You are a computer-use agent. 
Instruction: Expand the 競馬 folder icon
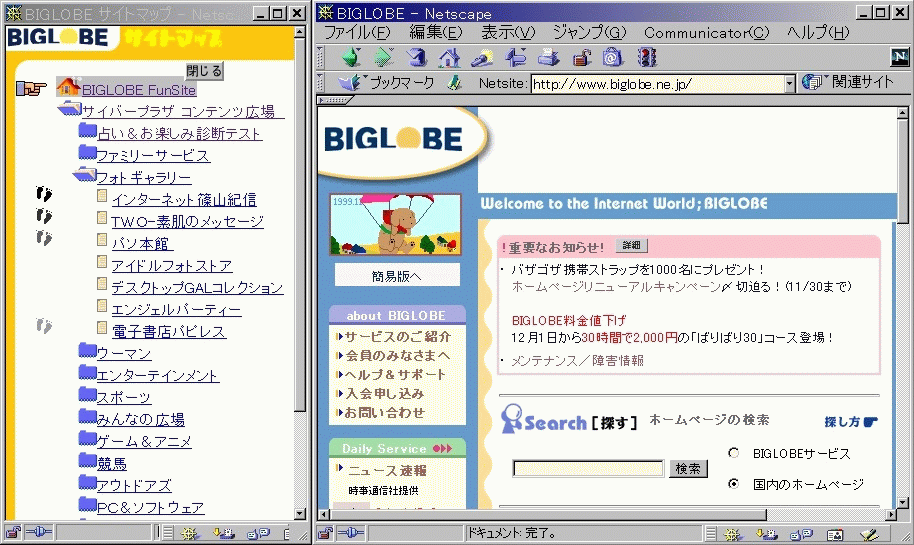tap(87, 460)
